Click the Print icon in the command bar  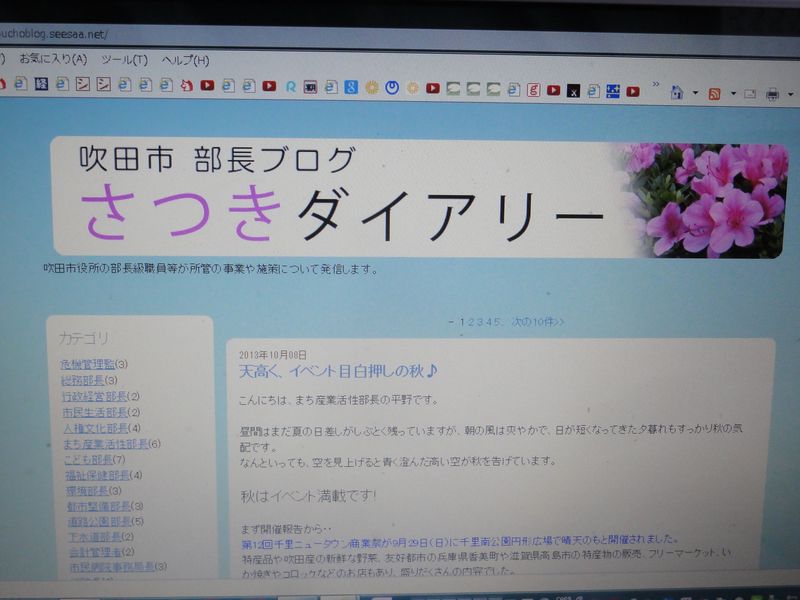[772, 94]
